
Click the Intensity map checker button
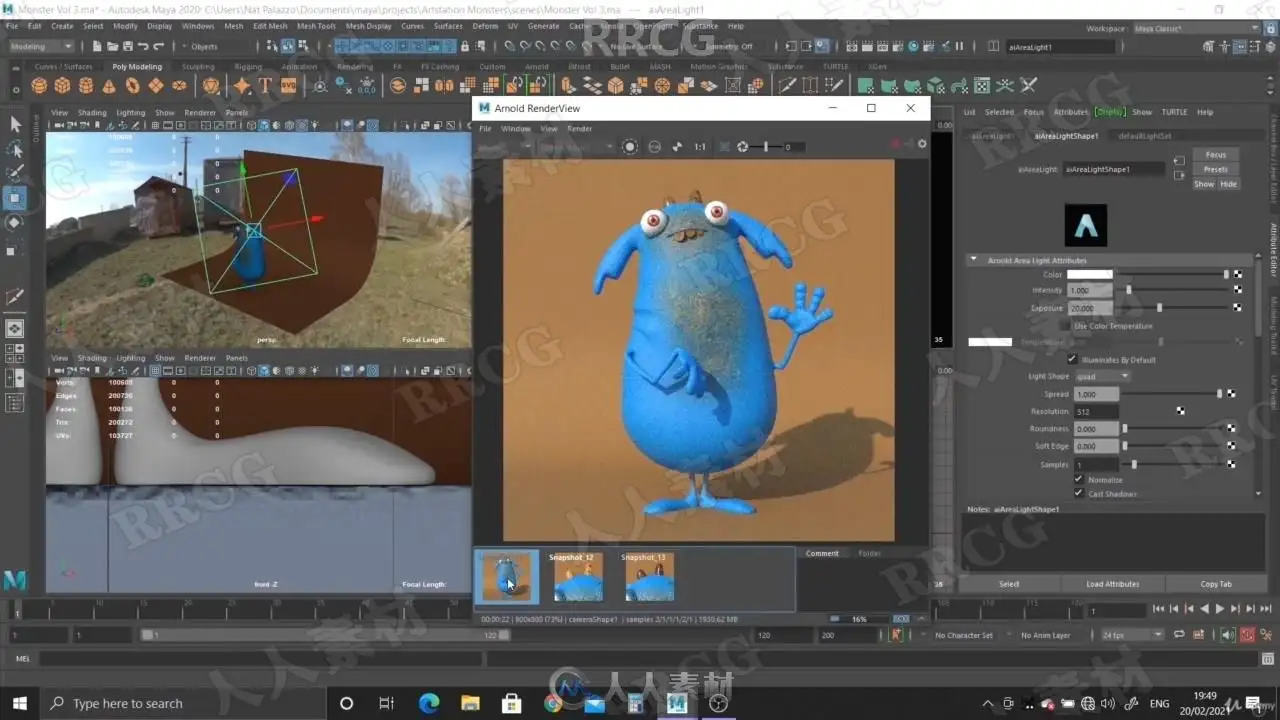(x=1238, y=290)
